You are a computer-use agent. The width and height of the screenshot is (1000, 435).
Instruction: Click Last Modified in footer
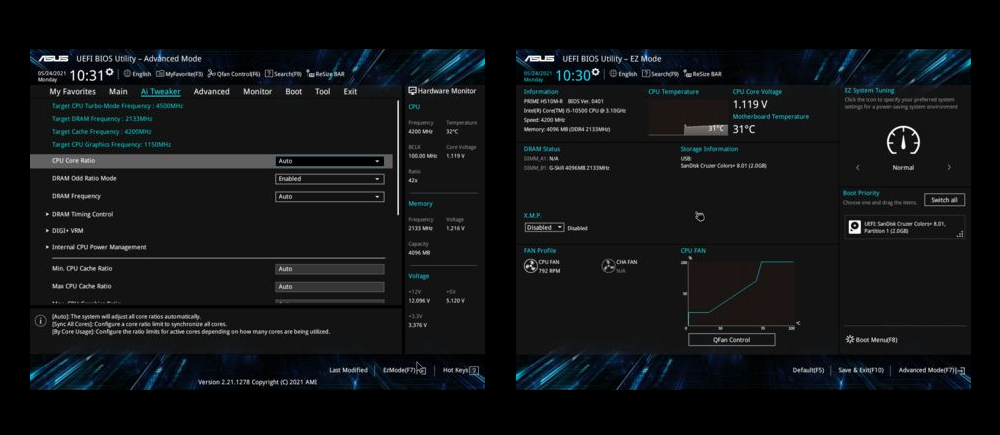(x=348, y=370)
